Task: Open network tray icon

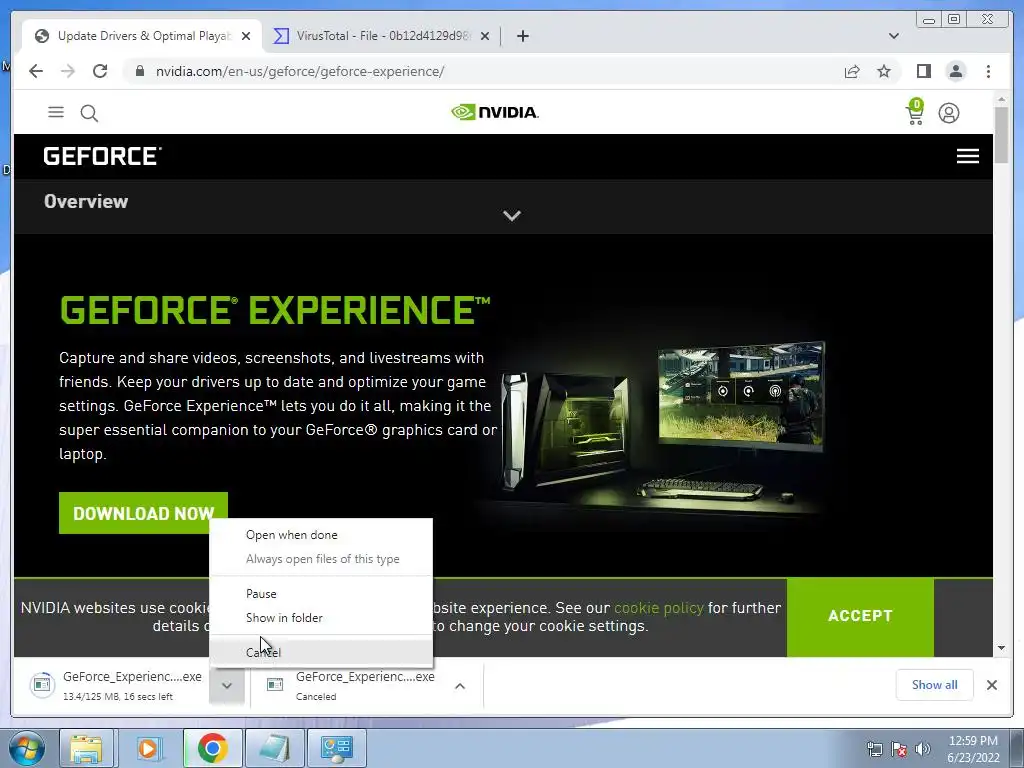Action: pos(874,749)
